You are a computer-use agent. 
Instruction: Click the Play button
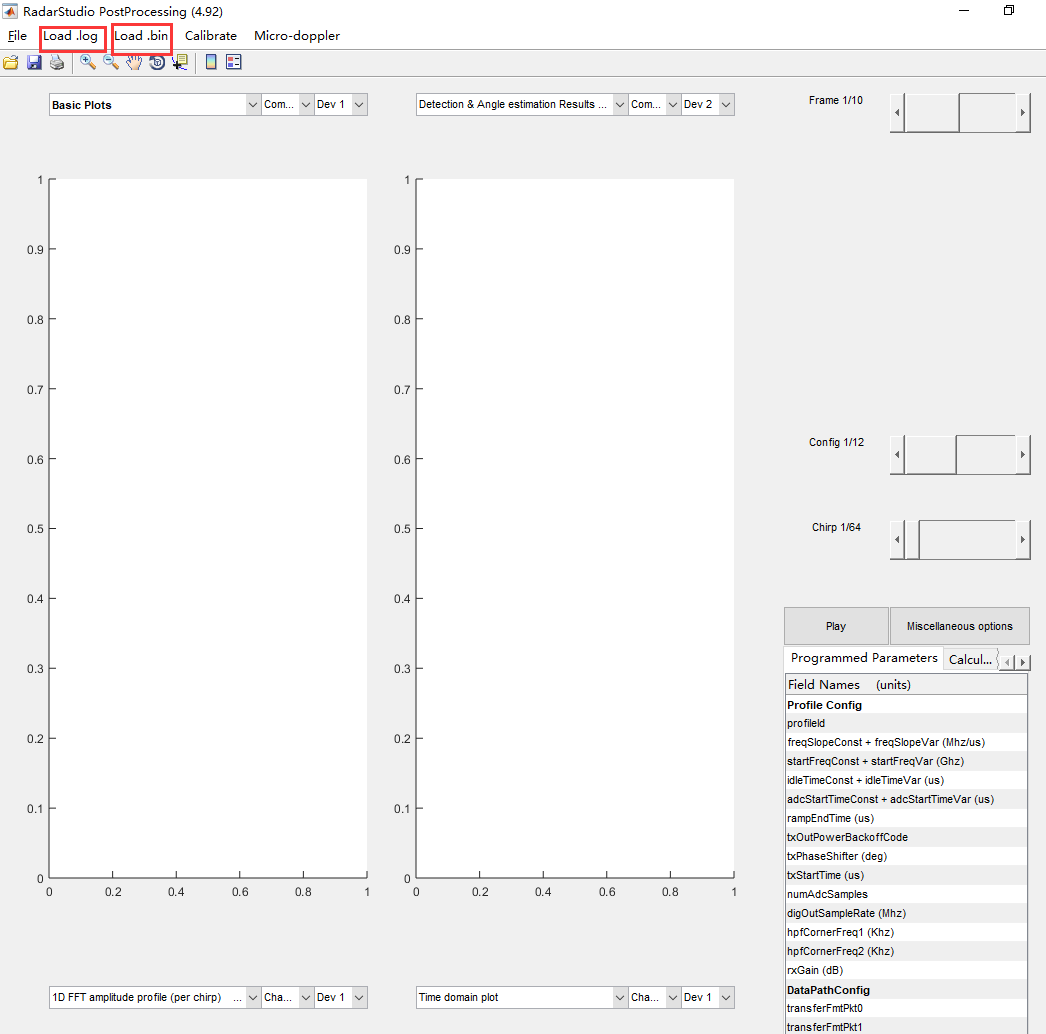[x=836, y=626]
